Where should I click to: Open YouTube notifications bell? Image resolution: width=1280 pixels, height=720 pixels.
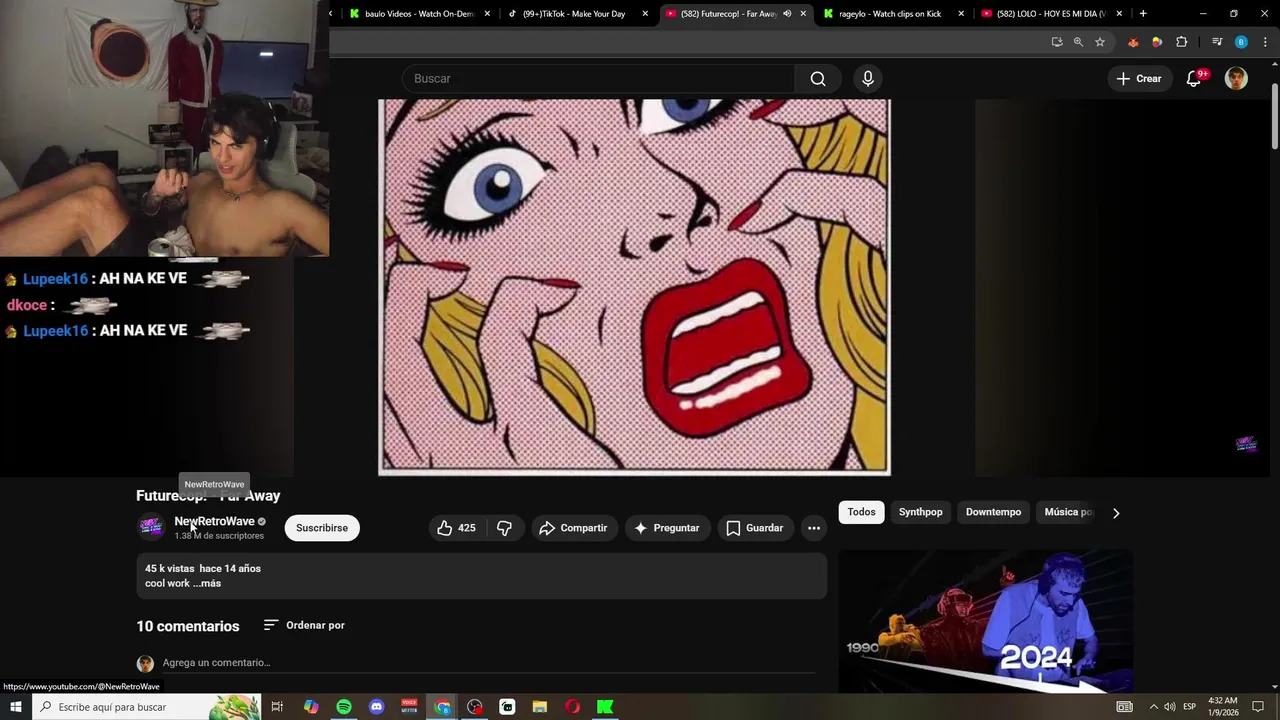[1194, 79]
